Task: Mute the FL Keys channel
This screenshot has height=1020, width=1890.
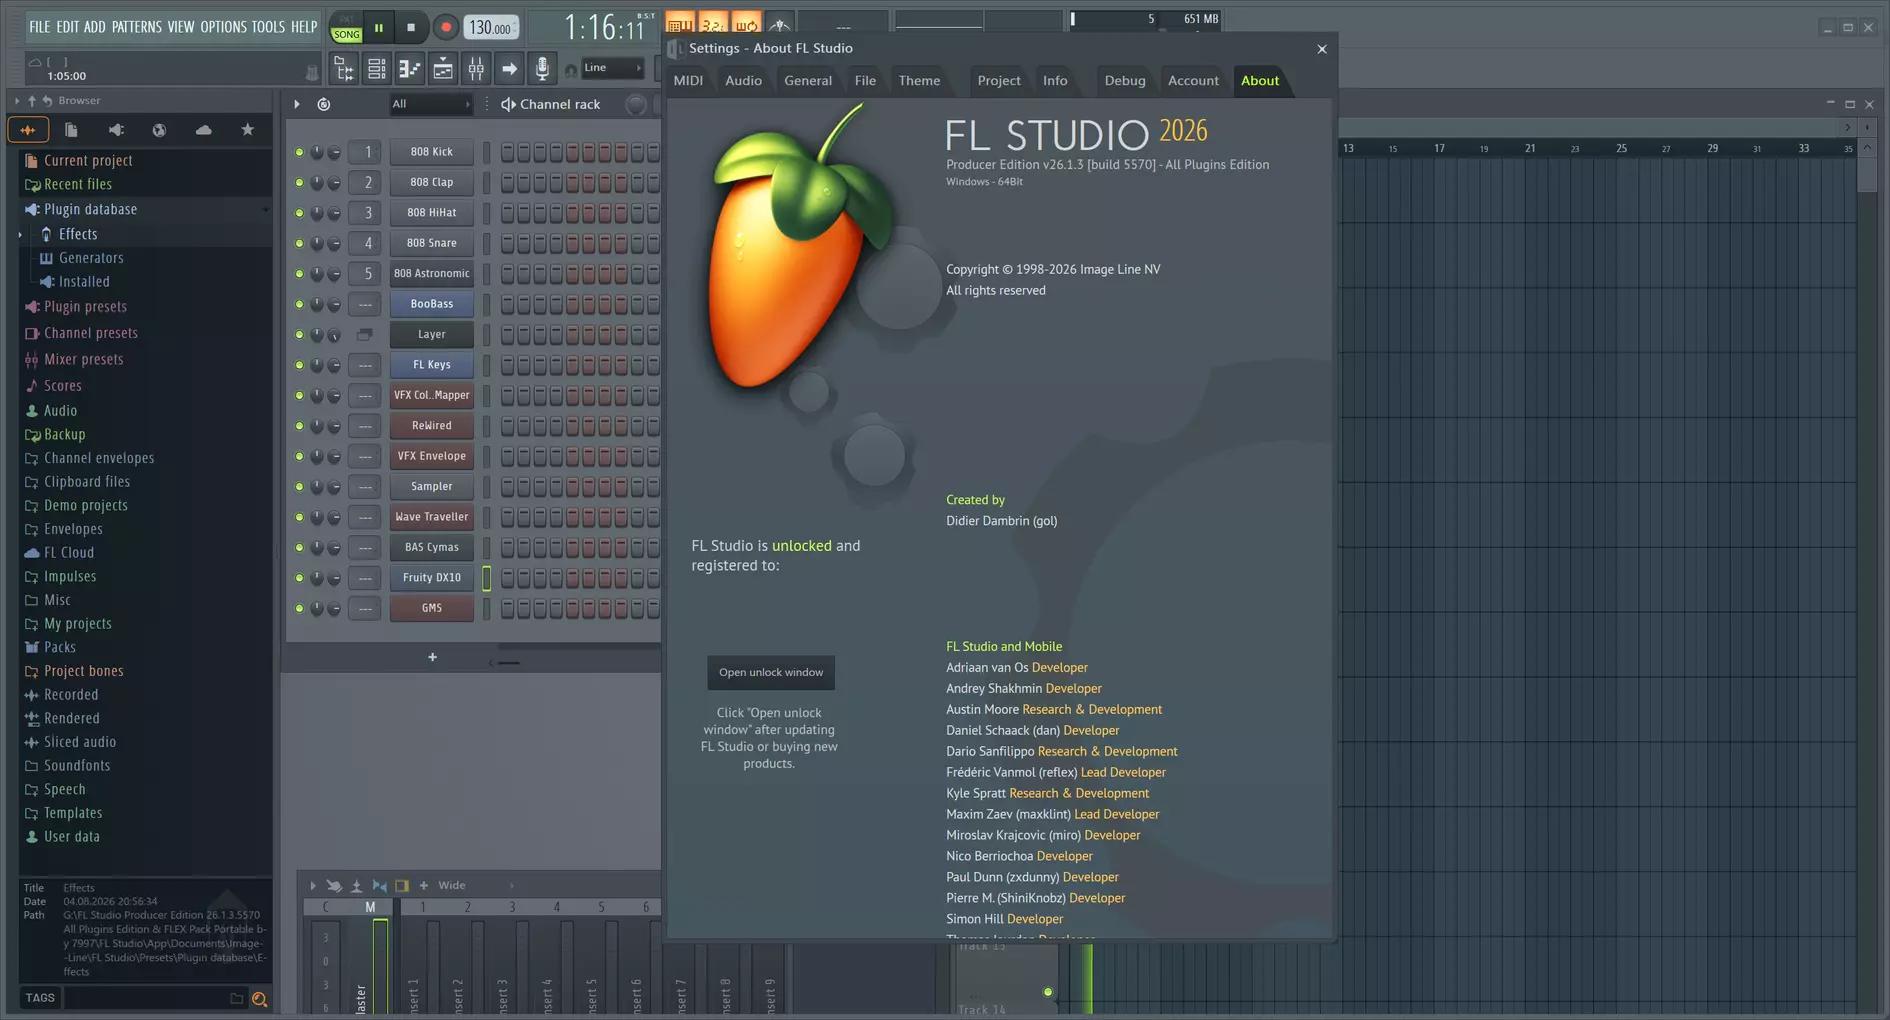Action: (x=298, y=365)
